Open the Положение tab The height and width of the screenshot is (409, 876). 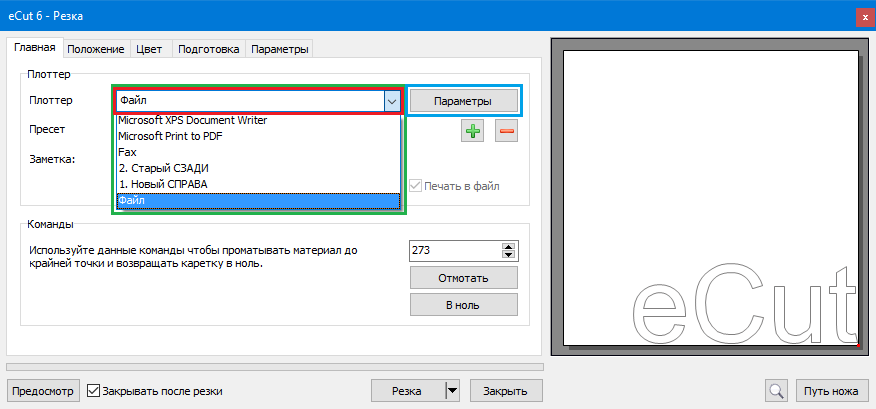tap(96, 49)
